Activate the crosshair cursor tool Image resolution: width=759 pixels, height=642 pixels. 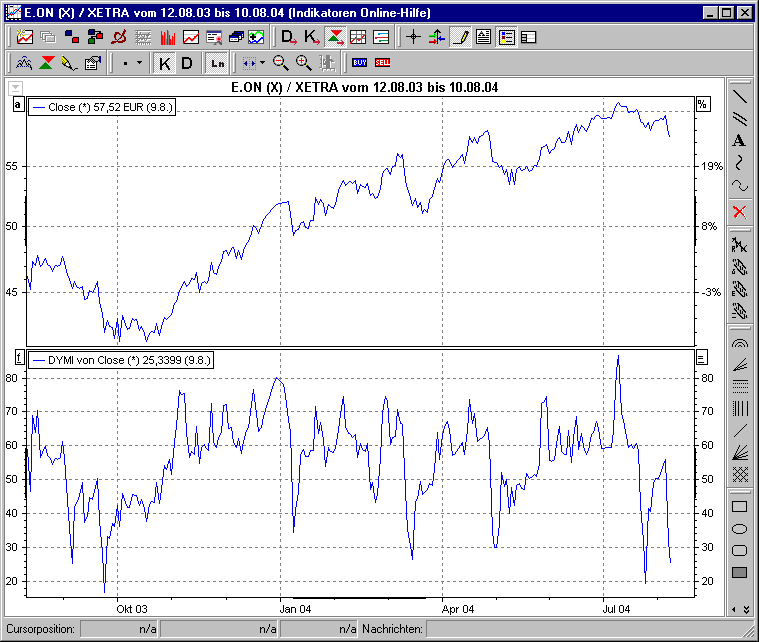(x=413, y=38)
